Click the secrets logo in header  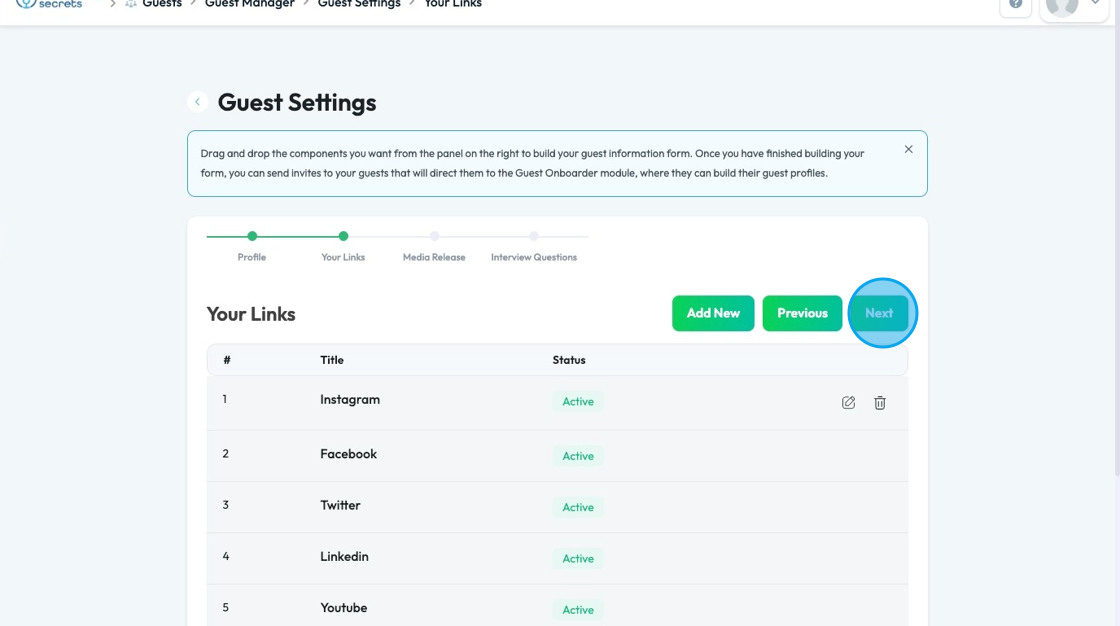[50, 4]
